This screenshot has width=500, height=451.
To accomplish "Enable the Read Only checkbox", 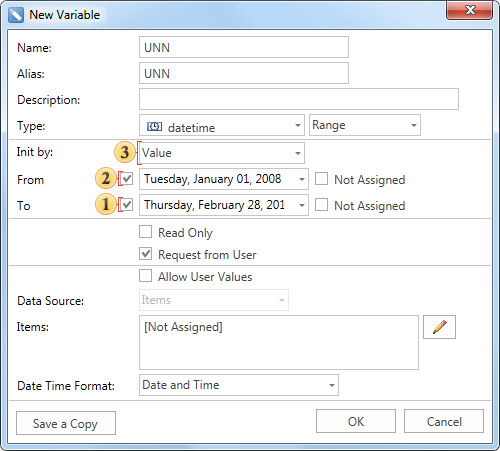I will [x=145, y=232].
